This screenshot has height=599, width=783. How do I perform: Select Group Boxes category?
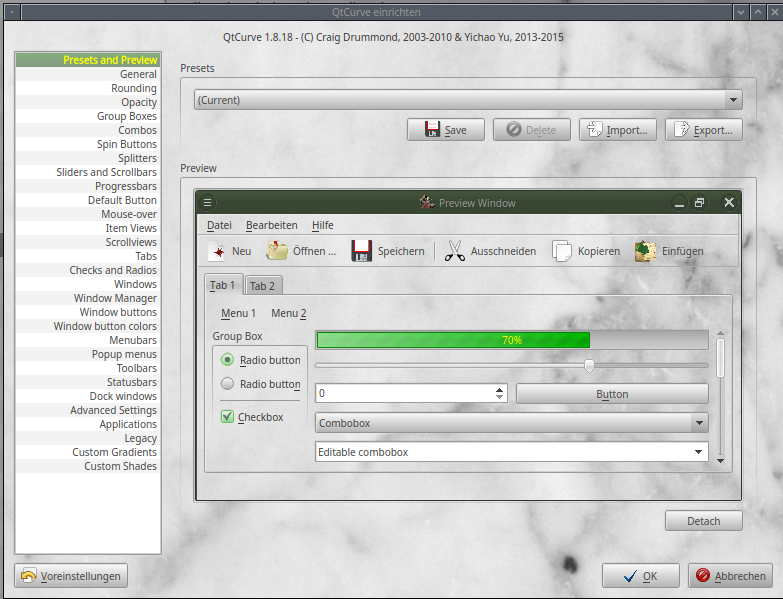(x=88, y=116)
